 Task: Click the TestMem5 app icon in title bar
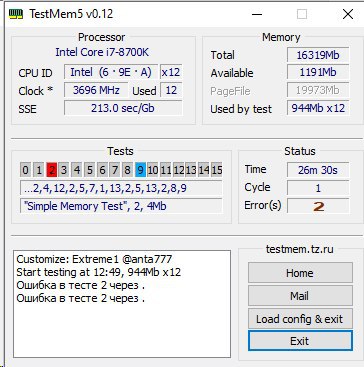(x=16, y=14)
